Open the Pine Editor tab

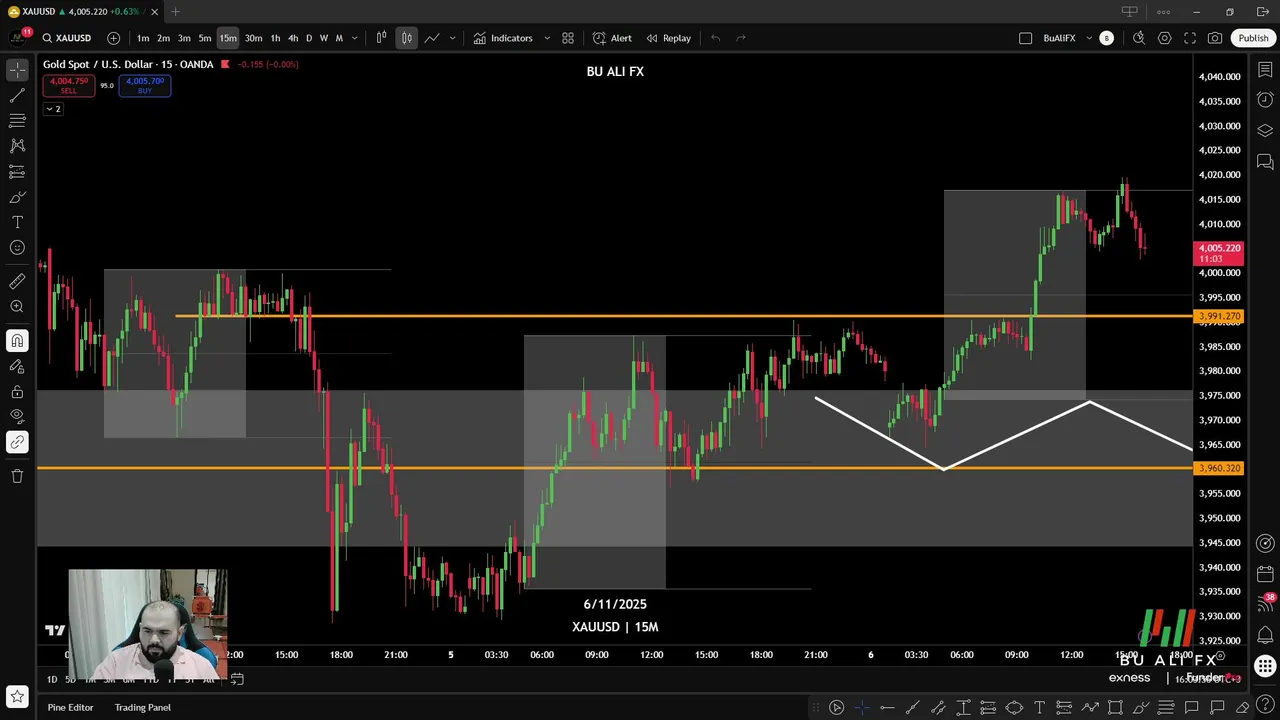point(70,707)
